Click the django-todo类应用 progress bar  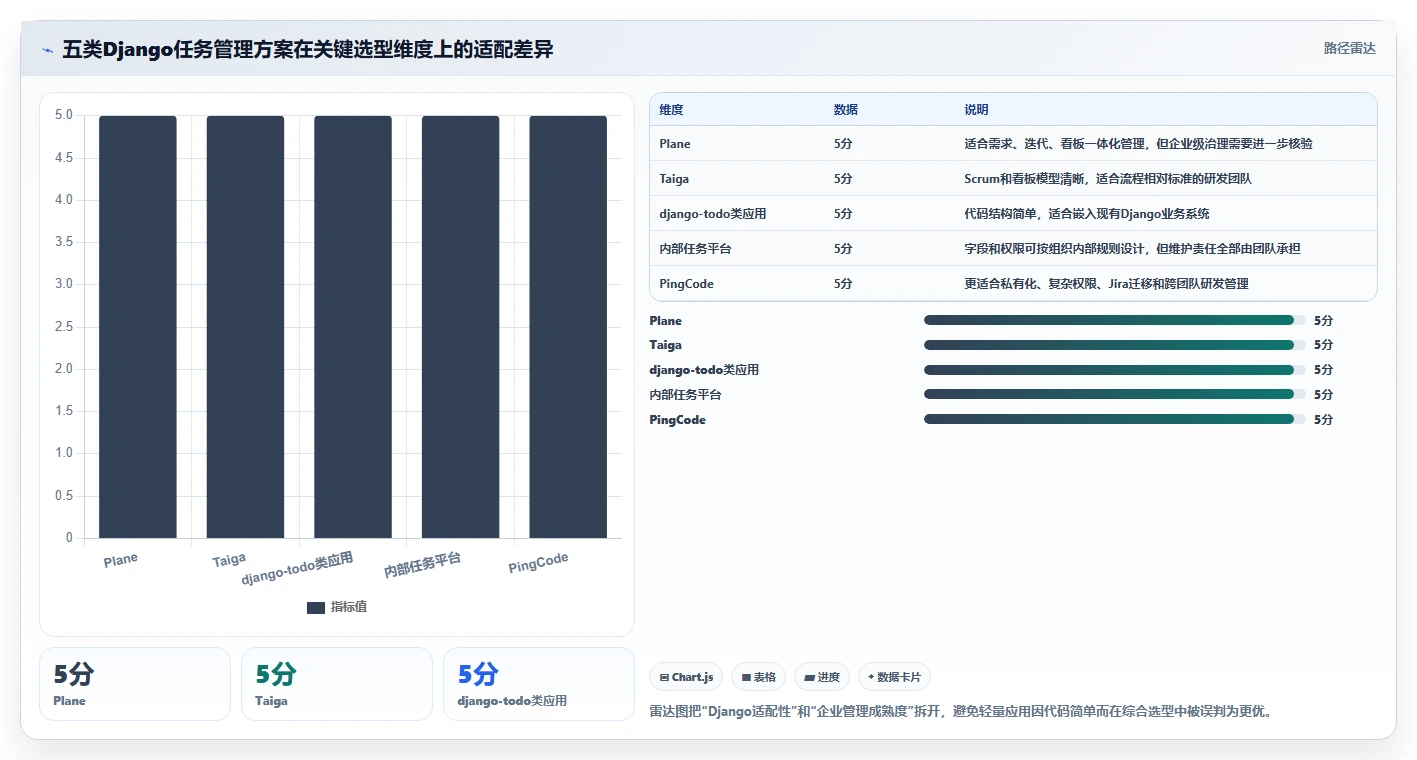[x=1115, y=370]
